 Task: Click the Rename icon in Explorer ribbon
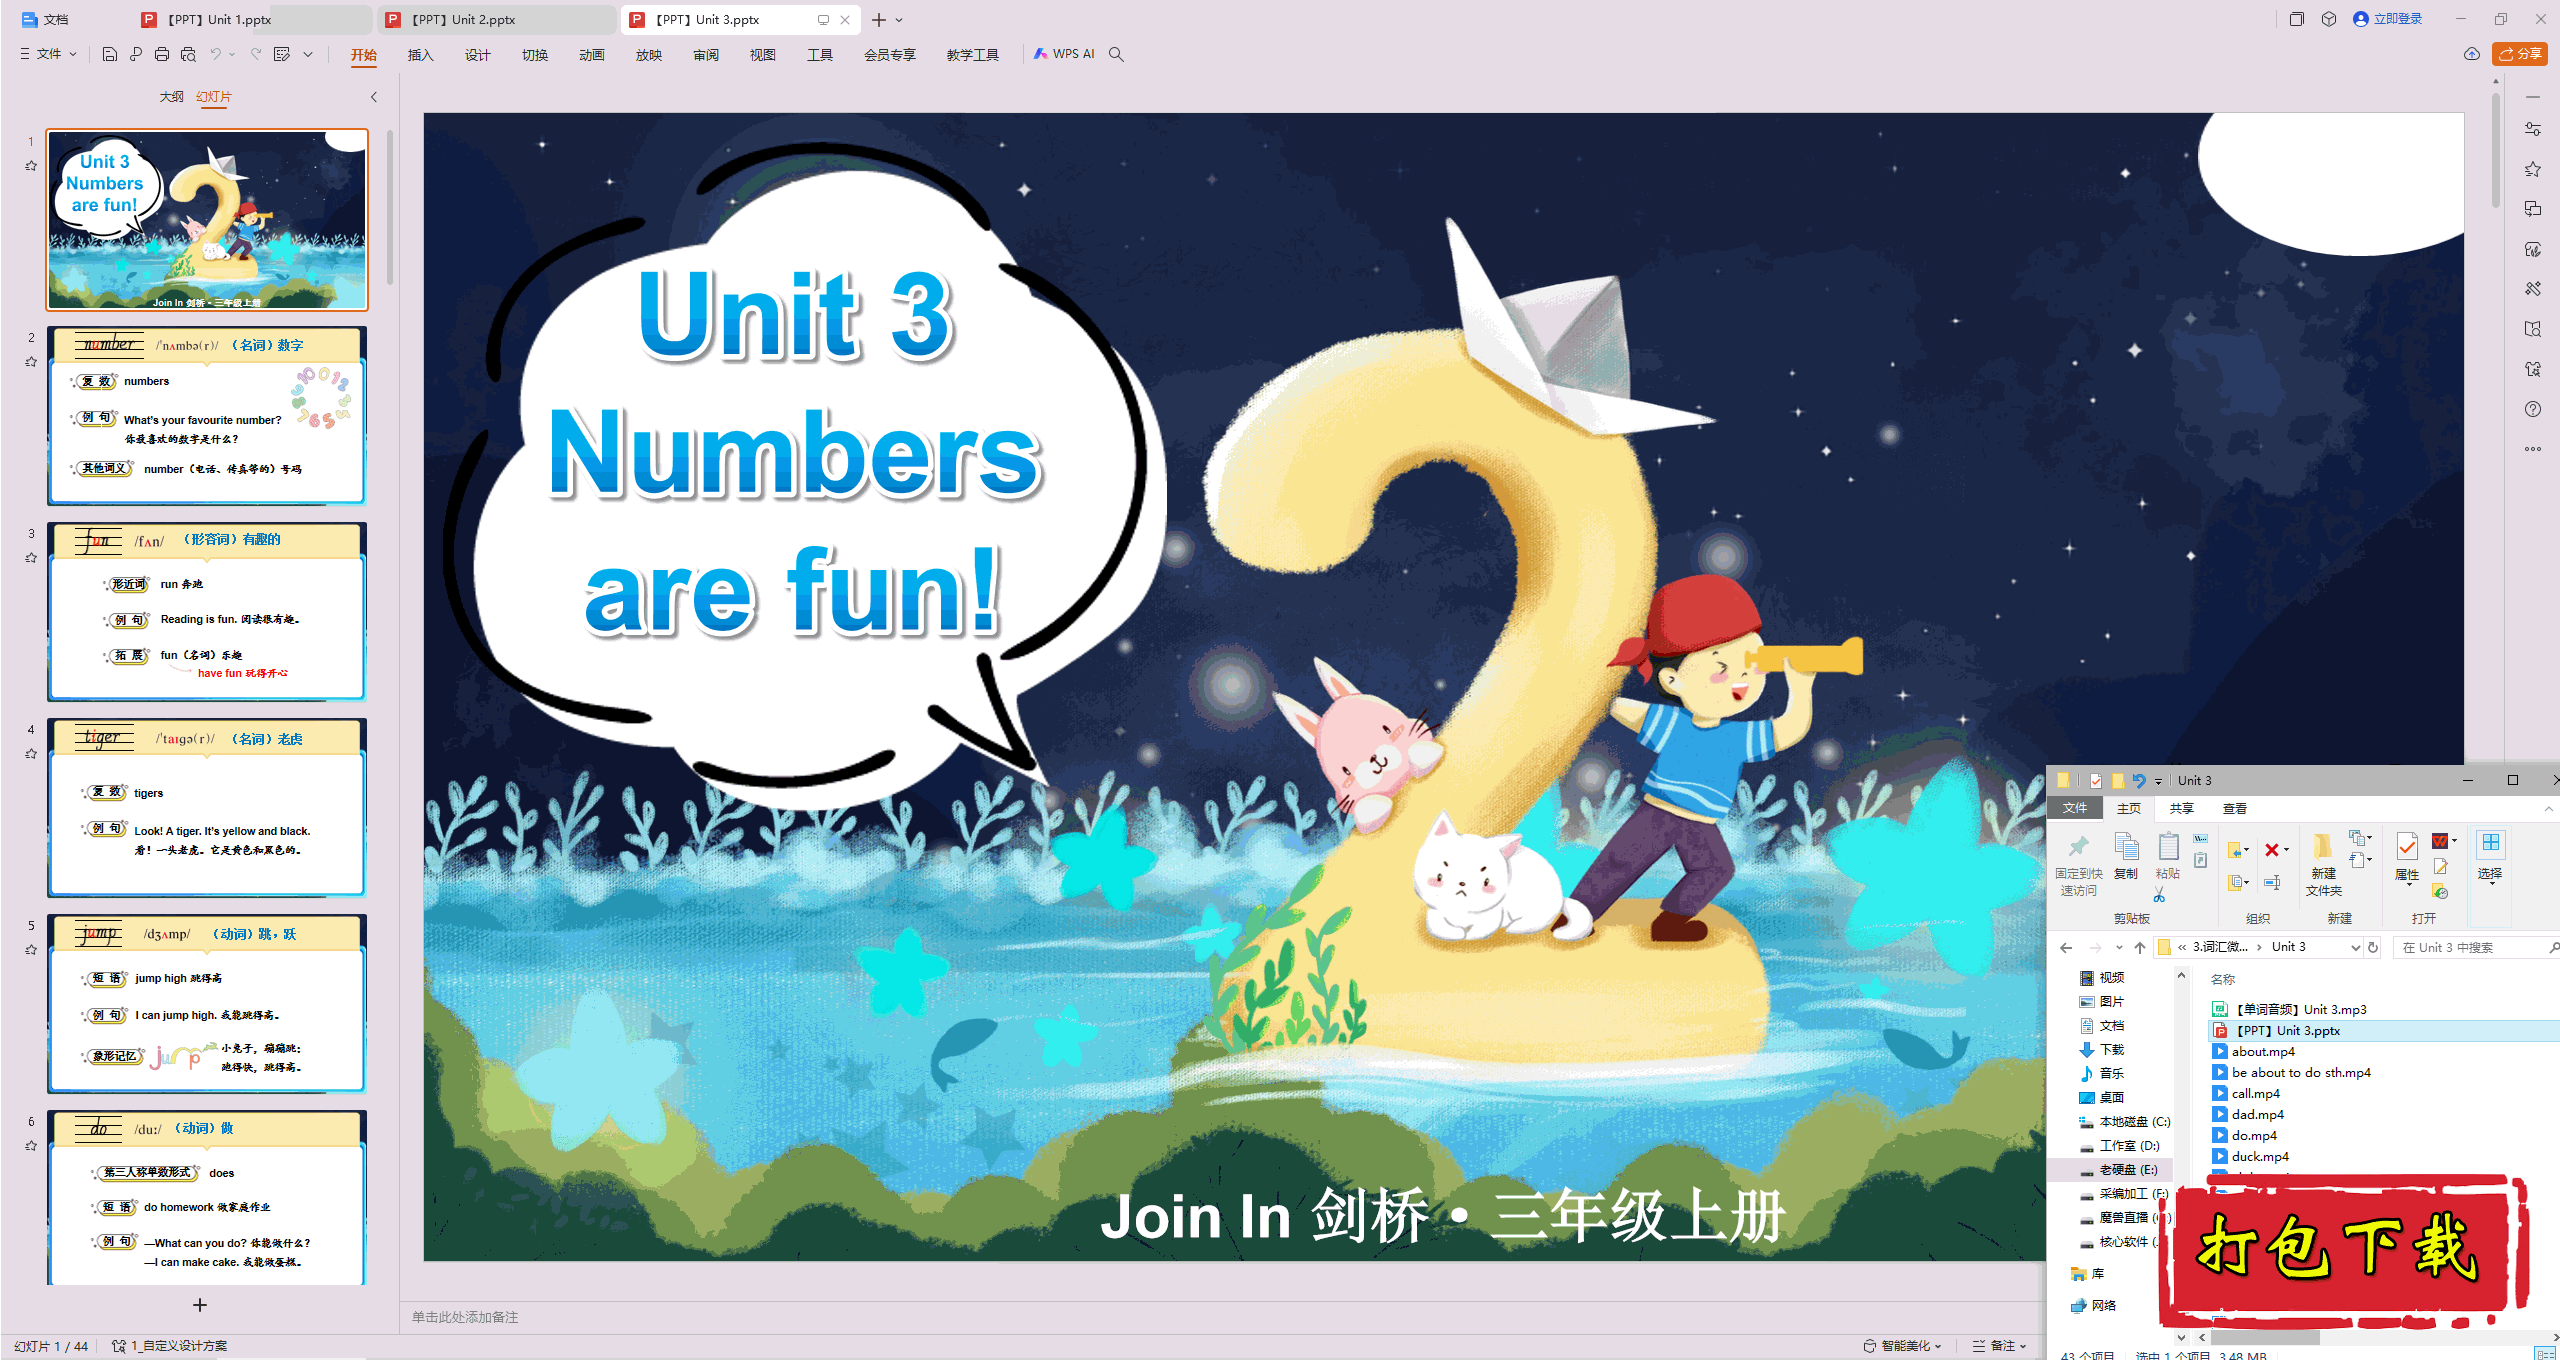pyautogui.click(x=2272, y=882)
